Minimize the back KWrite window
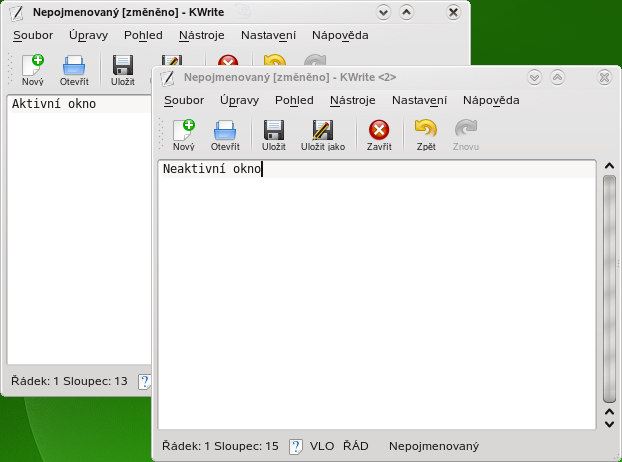The image size is (622, 462). point(383,13)
